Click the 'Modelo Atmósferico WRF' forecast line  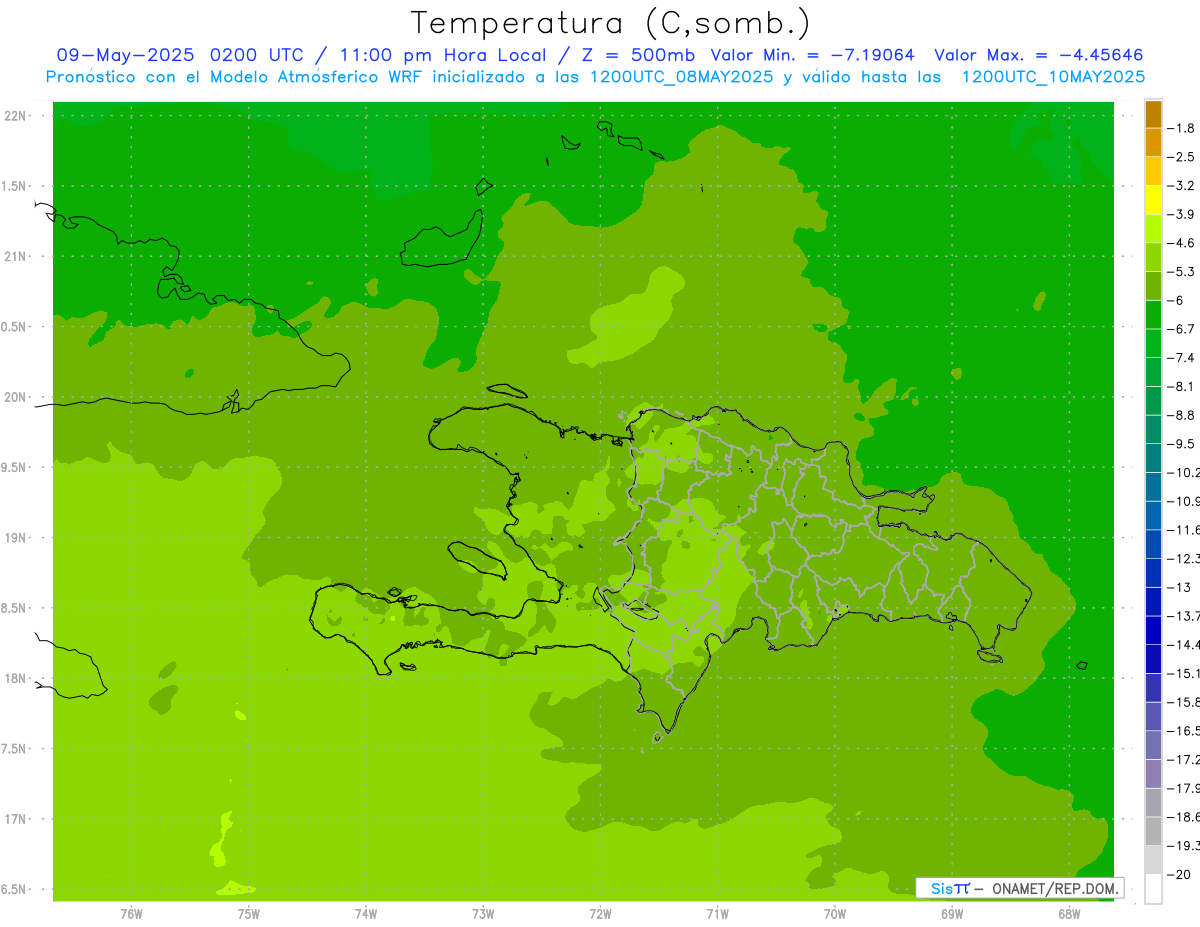pyautogui.click(x=595, y=77)
